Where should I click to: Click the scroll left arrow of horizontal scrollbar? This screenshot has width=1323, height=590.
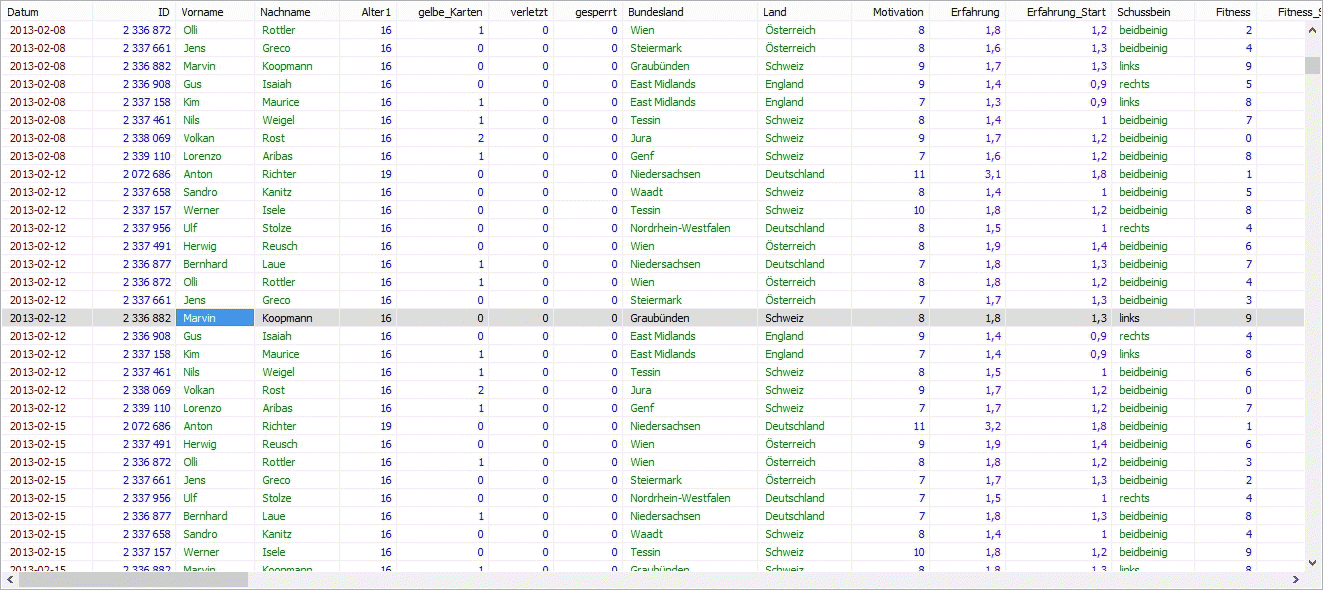(x=9, y=580)
